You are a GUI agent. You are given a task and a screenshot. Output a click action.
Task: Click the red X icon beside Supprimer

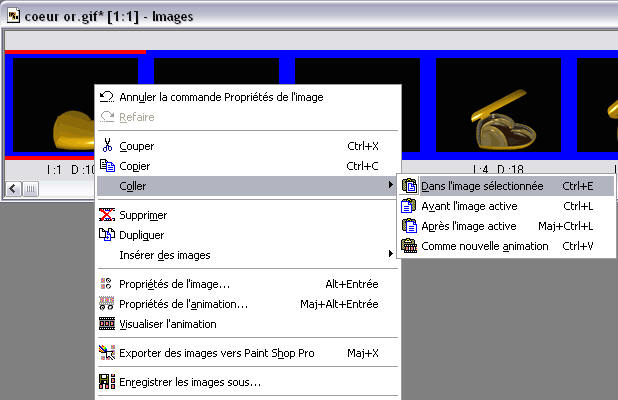coord(107,215)
